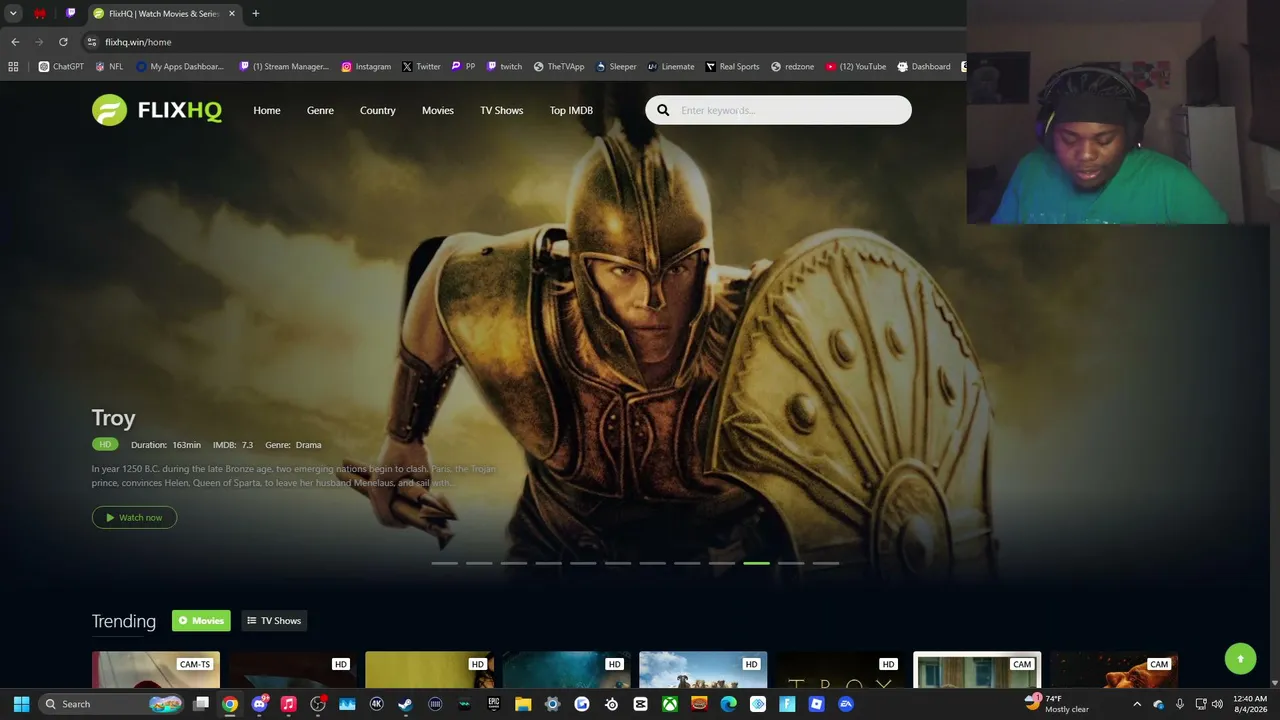Image resolution: width=1280 pixels, height=720 pixels.
Task: Select the active green slider indicator
Action: (756, 563)
